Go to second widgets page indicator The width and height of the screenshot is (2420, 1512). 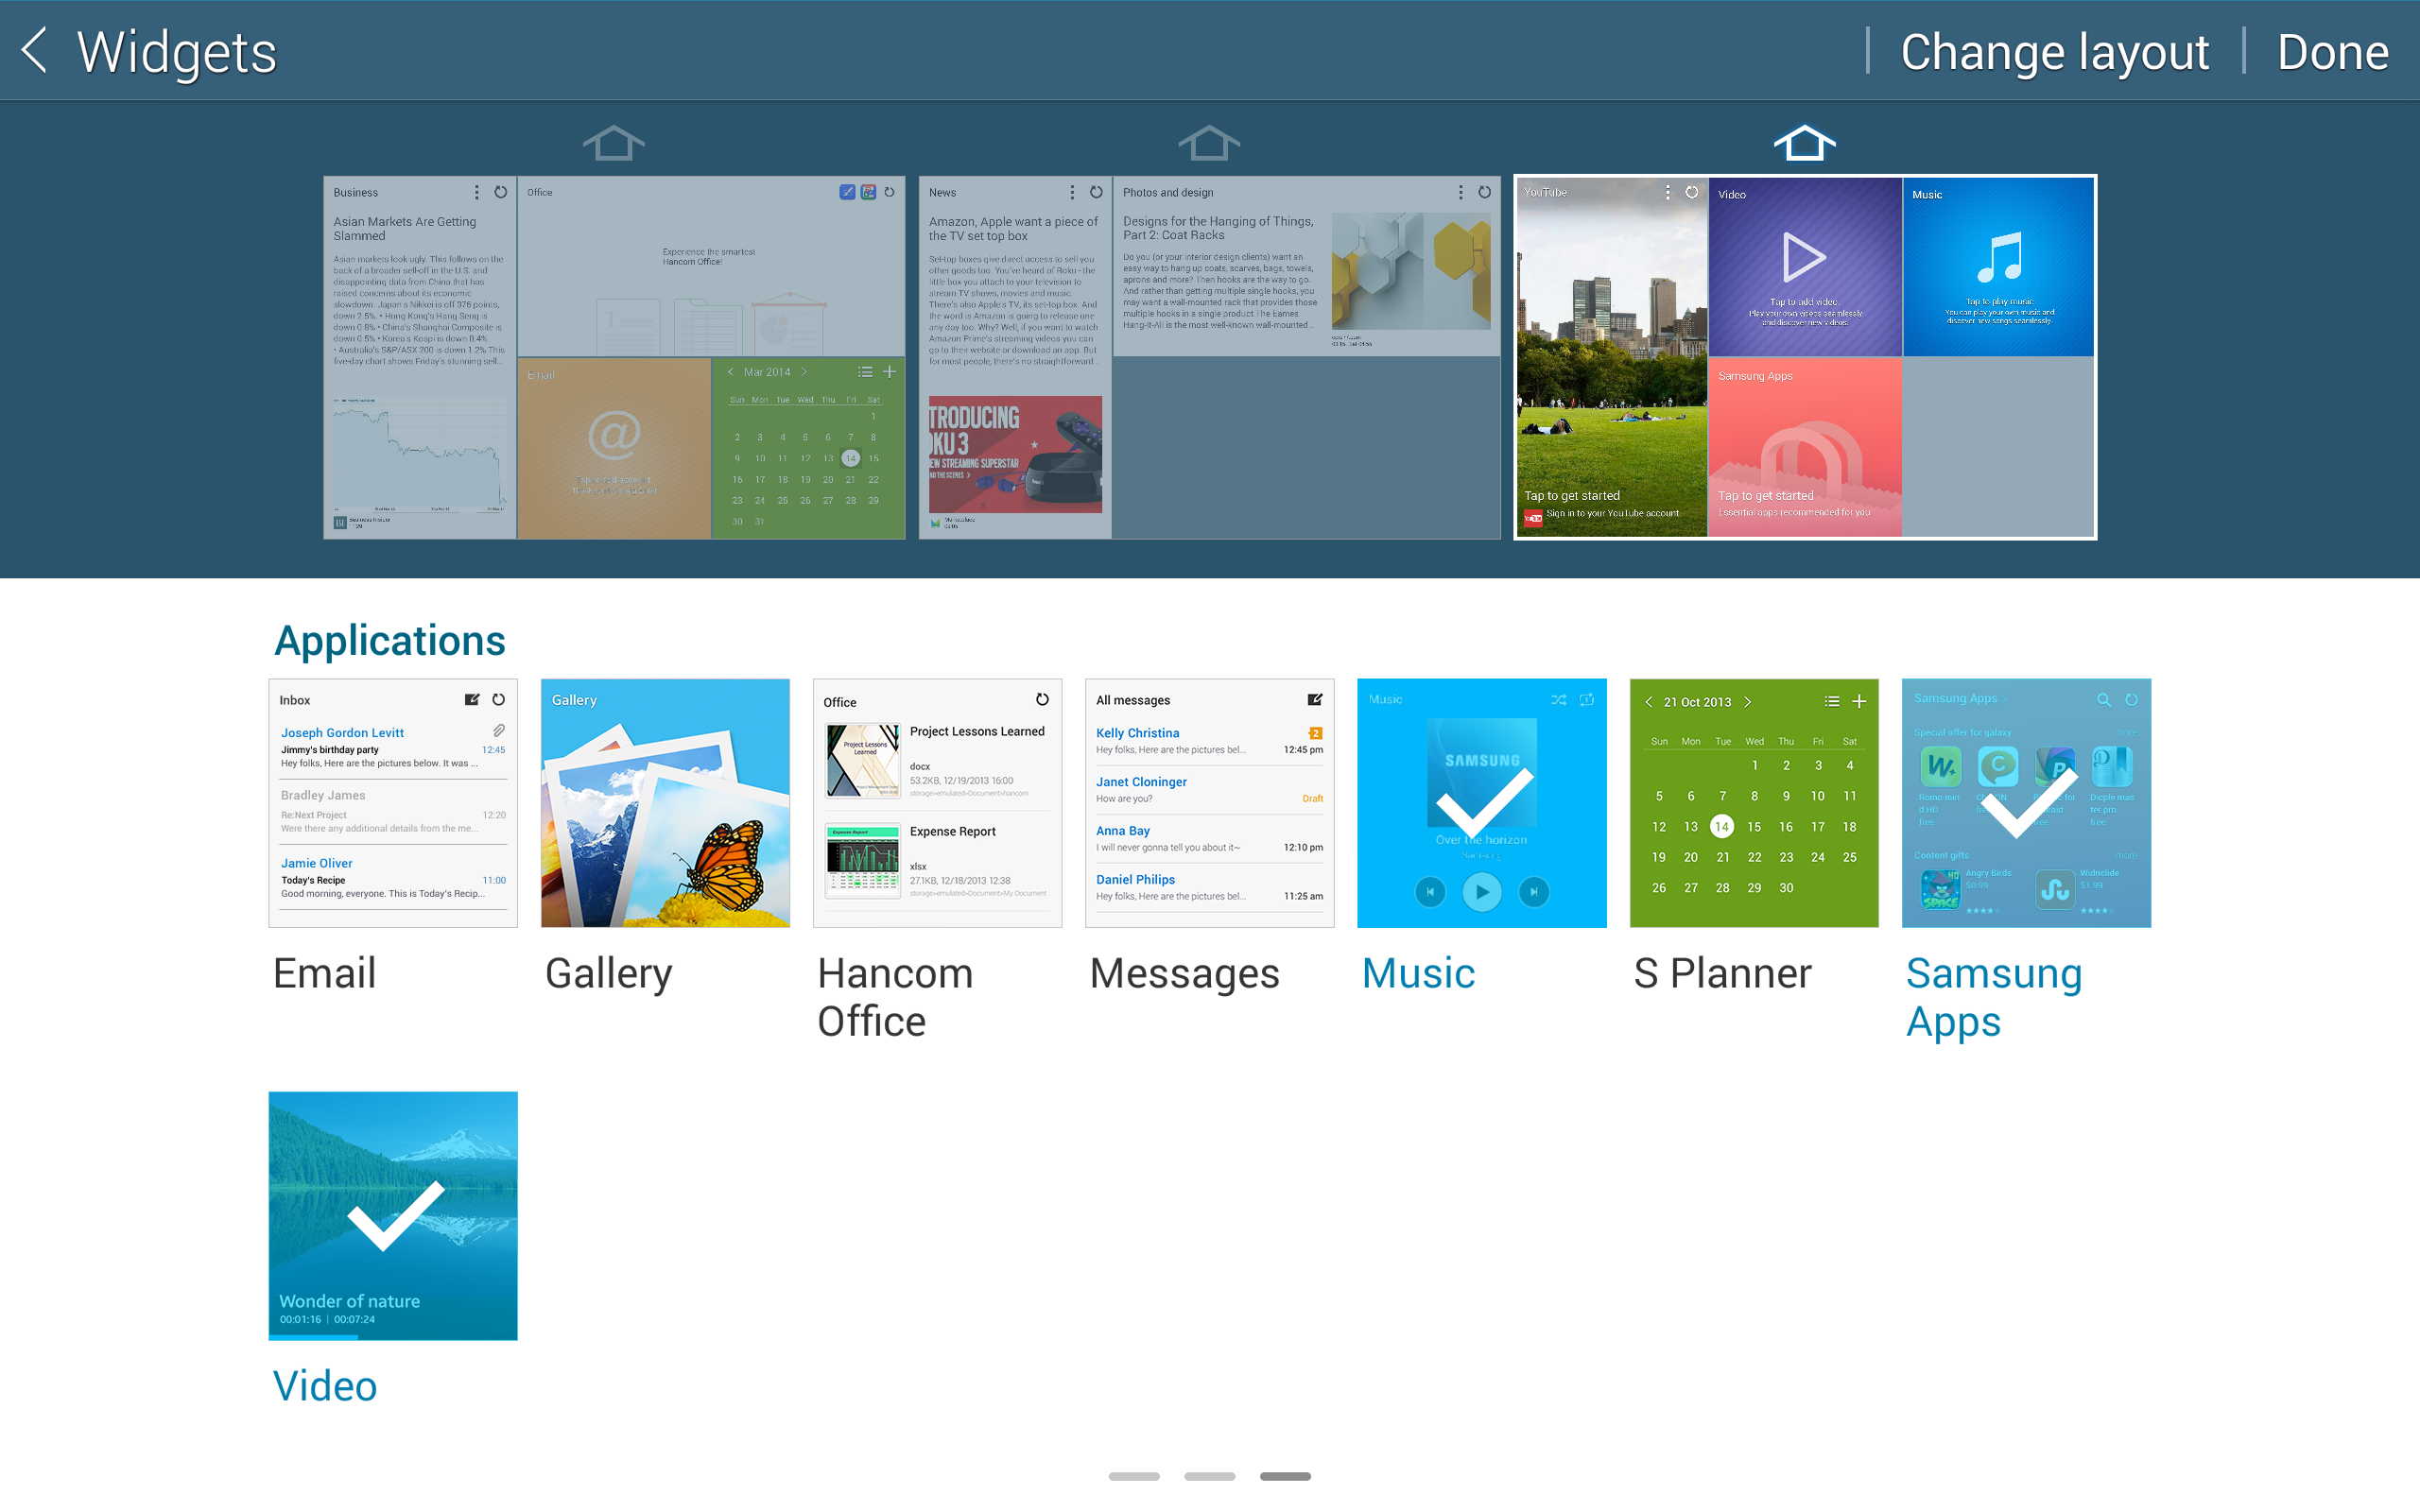coord(1209,1476)
